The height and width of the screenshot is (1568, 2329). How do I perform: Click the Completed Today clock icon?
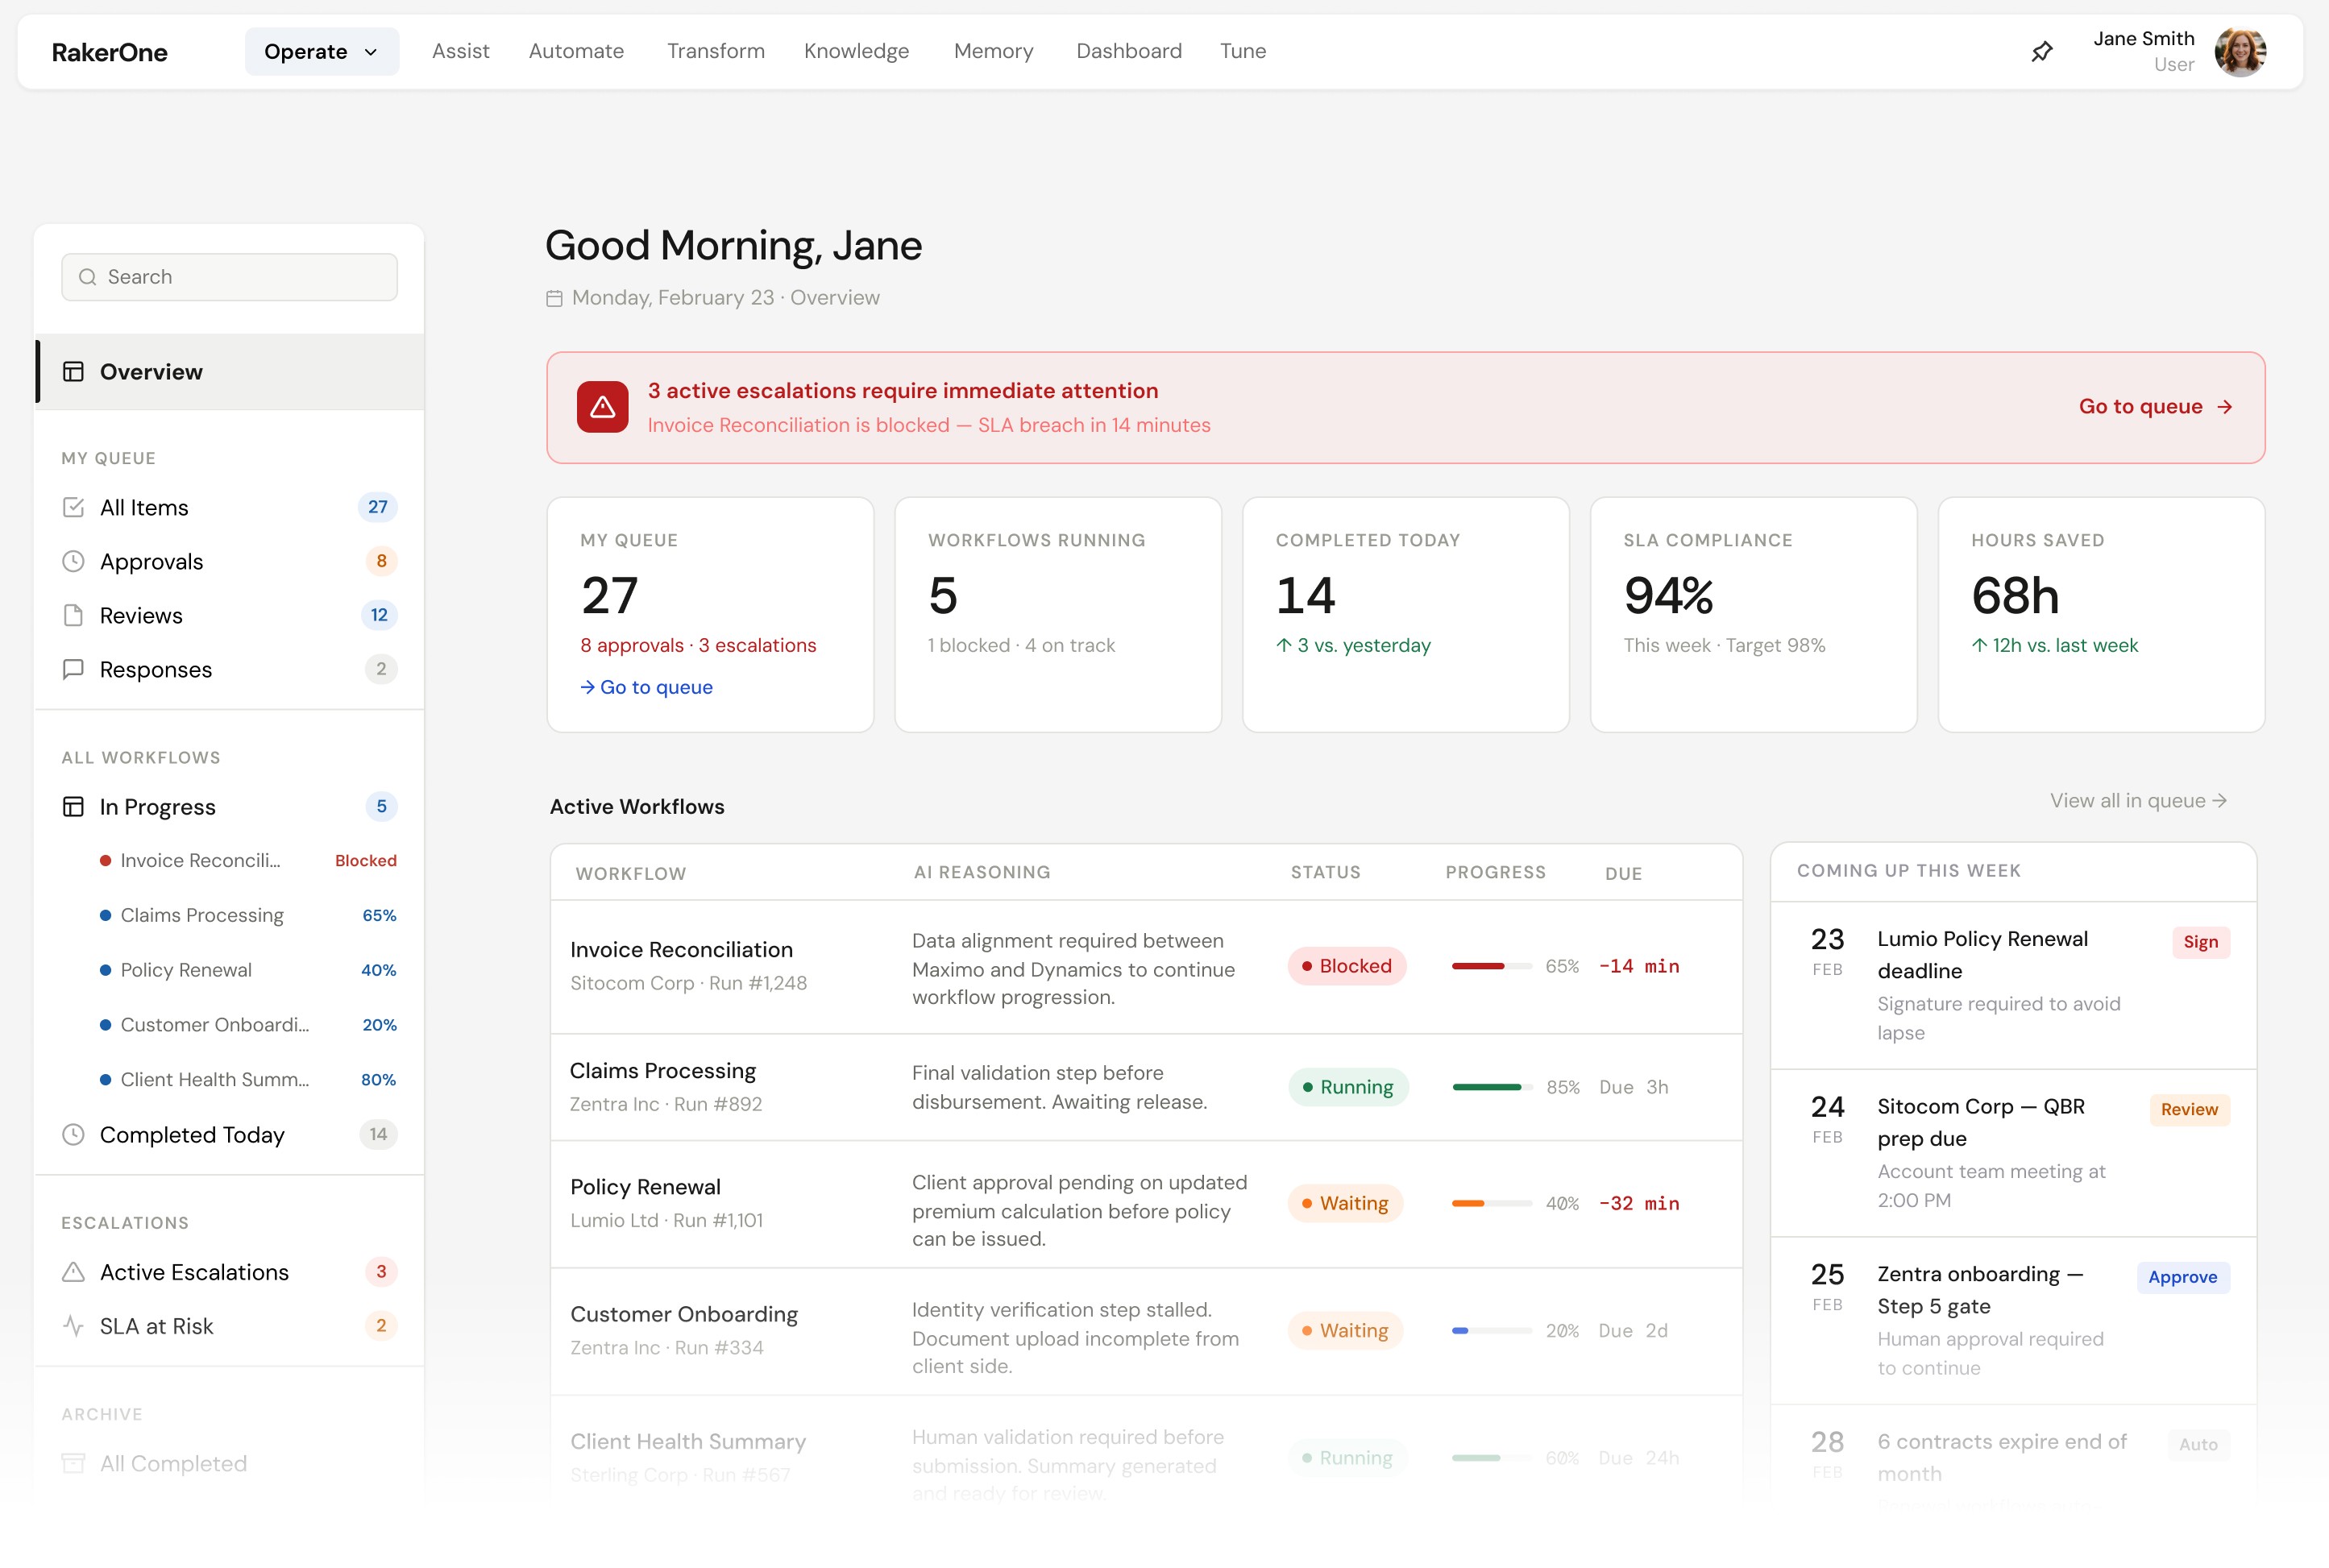(x=73, y=1135)
